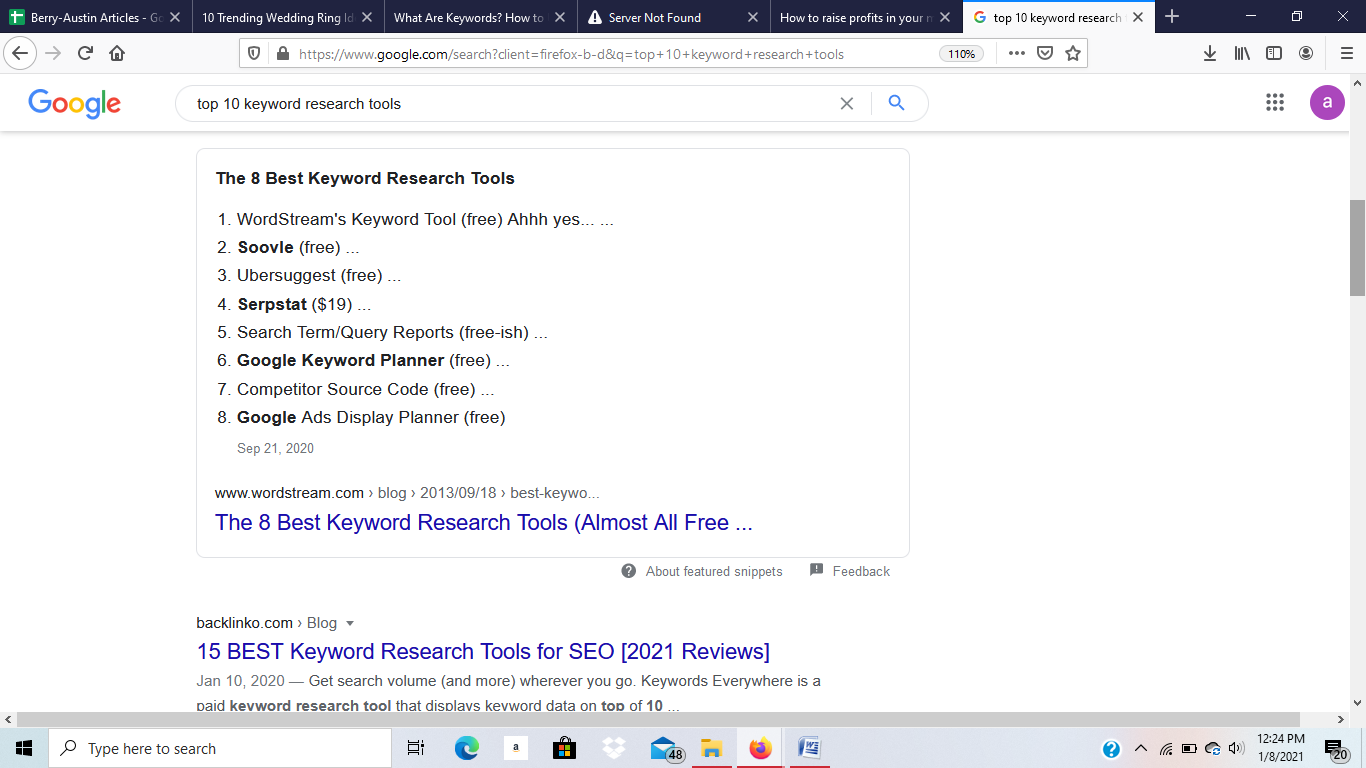Open Amazon app on taskbar

(515, 748)
